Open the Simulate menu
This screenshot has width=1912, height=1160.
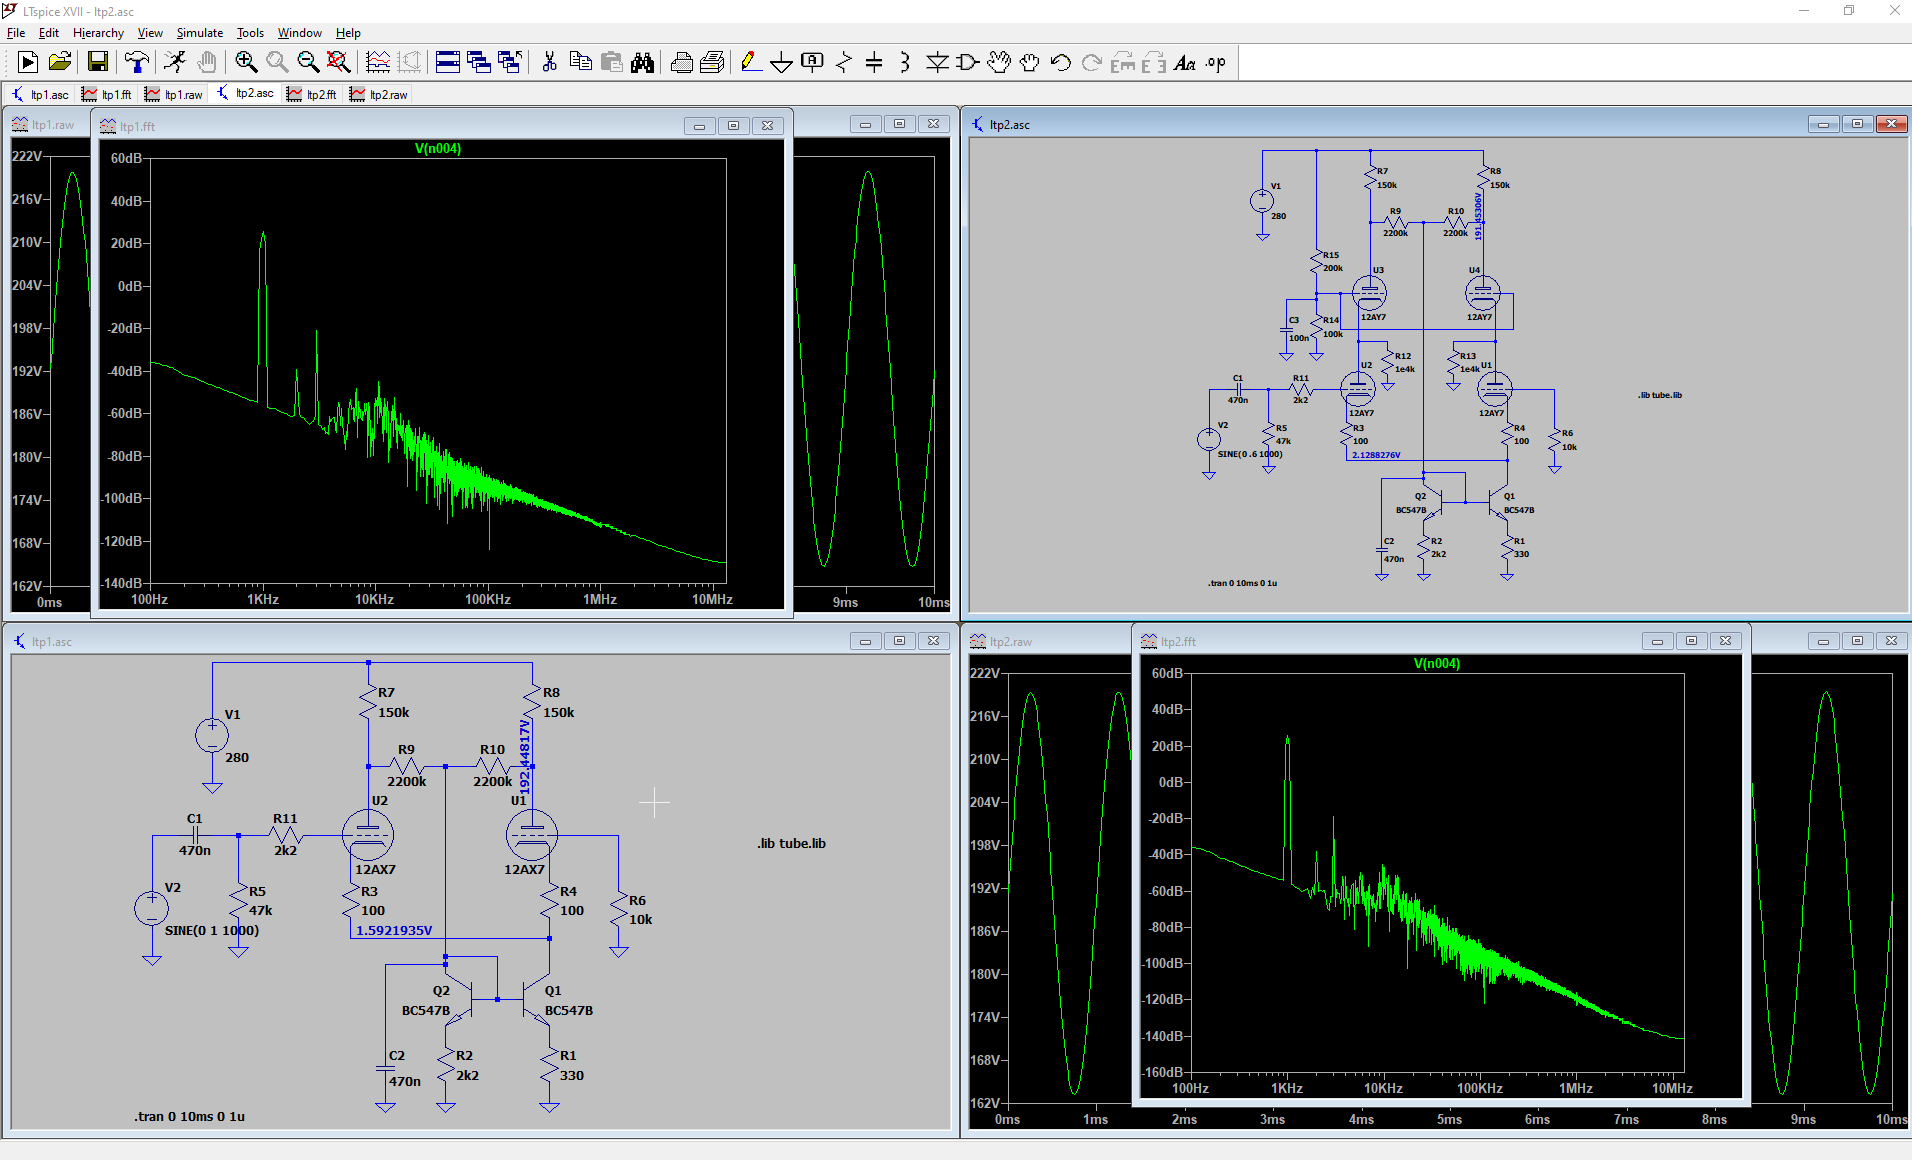coord(200,33)
